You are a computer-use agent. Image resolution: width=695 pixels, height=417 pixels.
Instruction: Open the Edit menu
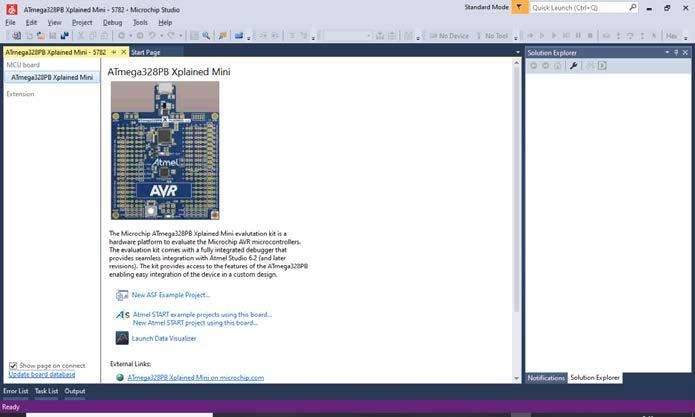tap(31, 23)
